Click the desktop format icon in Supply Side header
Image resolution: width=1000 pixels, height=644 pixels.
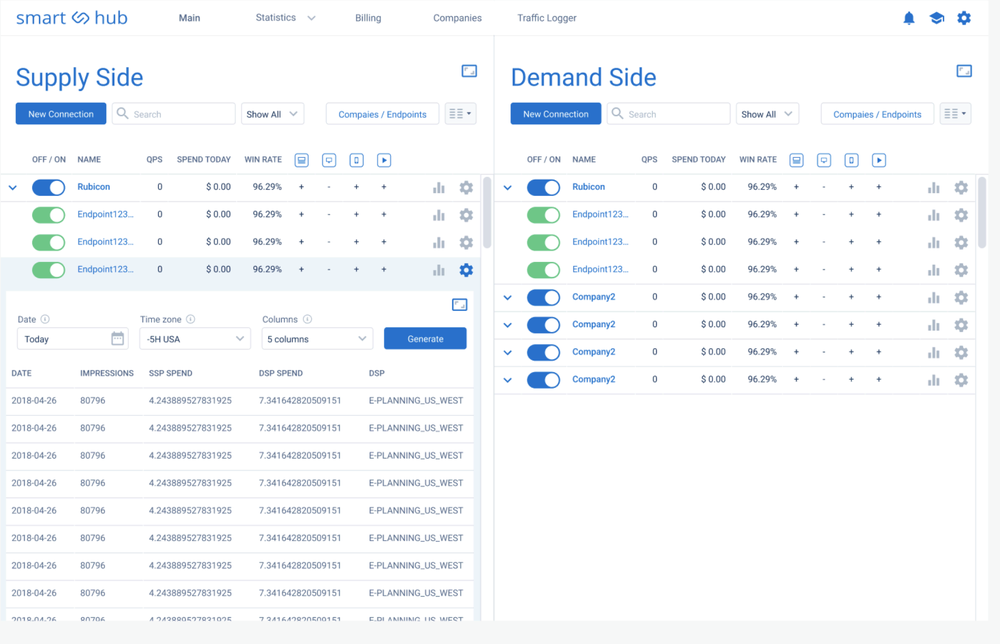[329, 160]
